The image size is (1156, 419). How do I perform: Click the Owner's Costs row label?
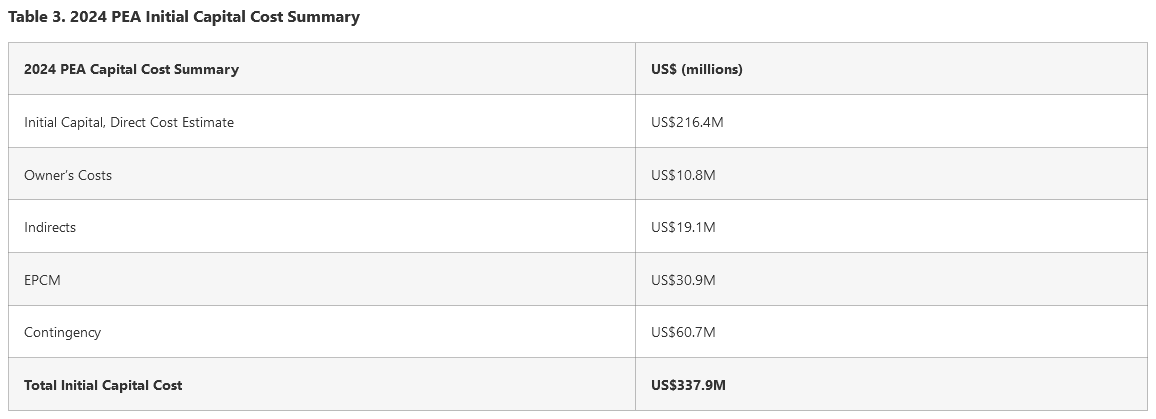click(68, 175)
